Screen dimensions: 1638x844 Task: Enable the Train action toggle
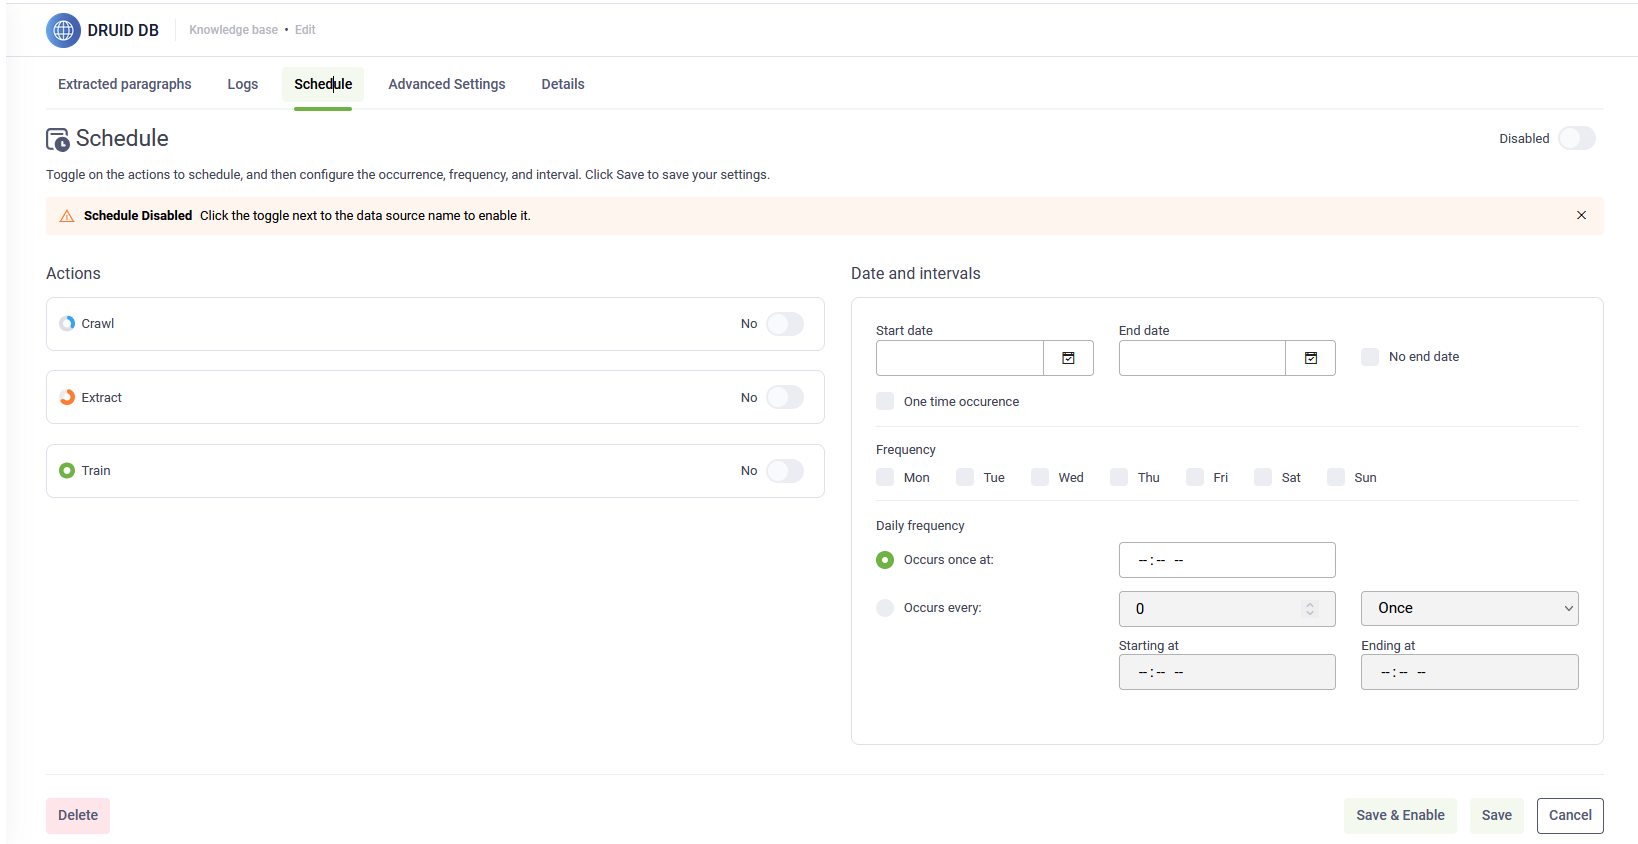pyautogui.click(x=785, y=471)
